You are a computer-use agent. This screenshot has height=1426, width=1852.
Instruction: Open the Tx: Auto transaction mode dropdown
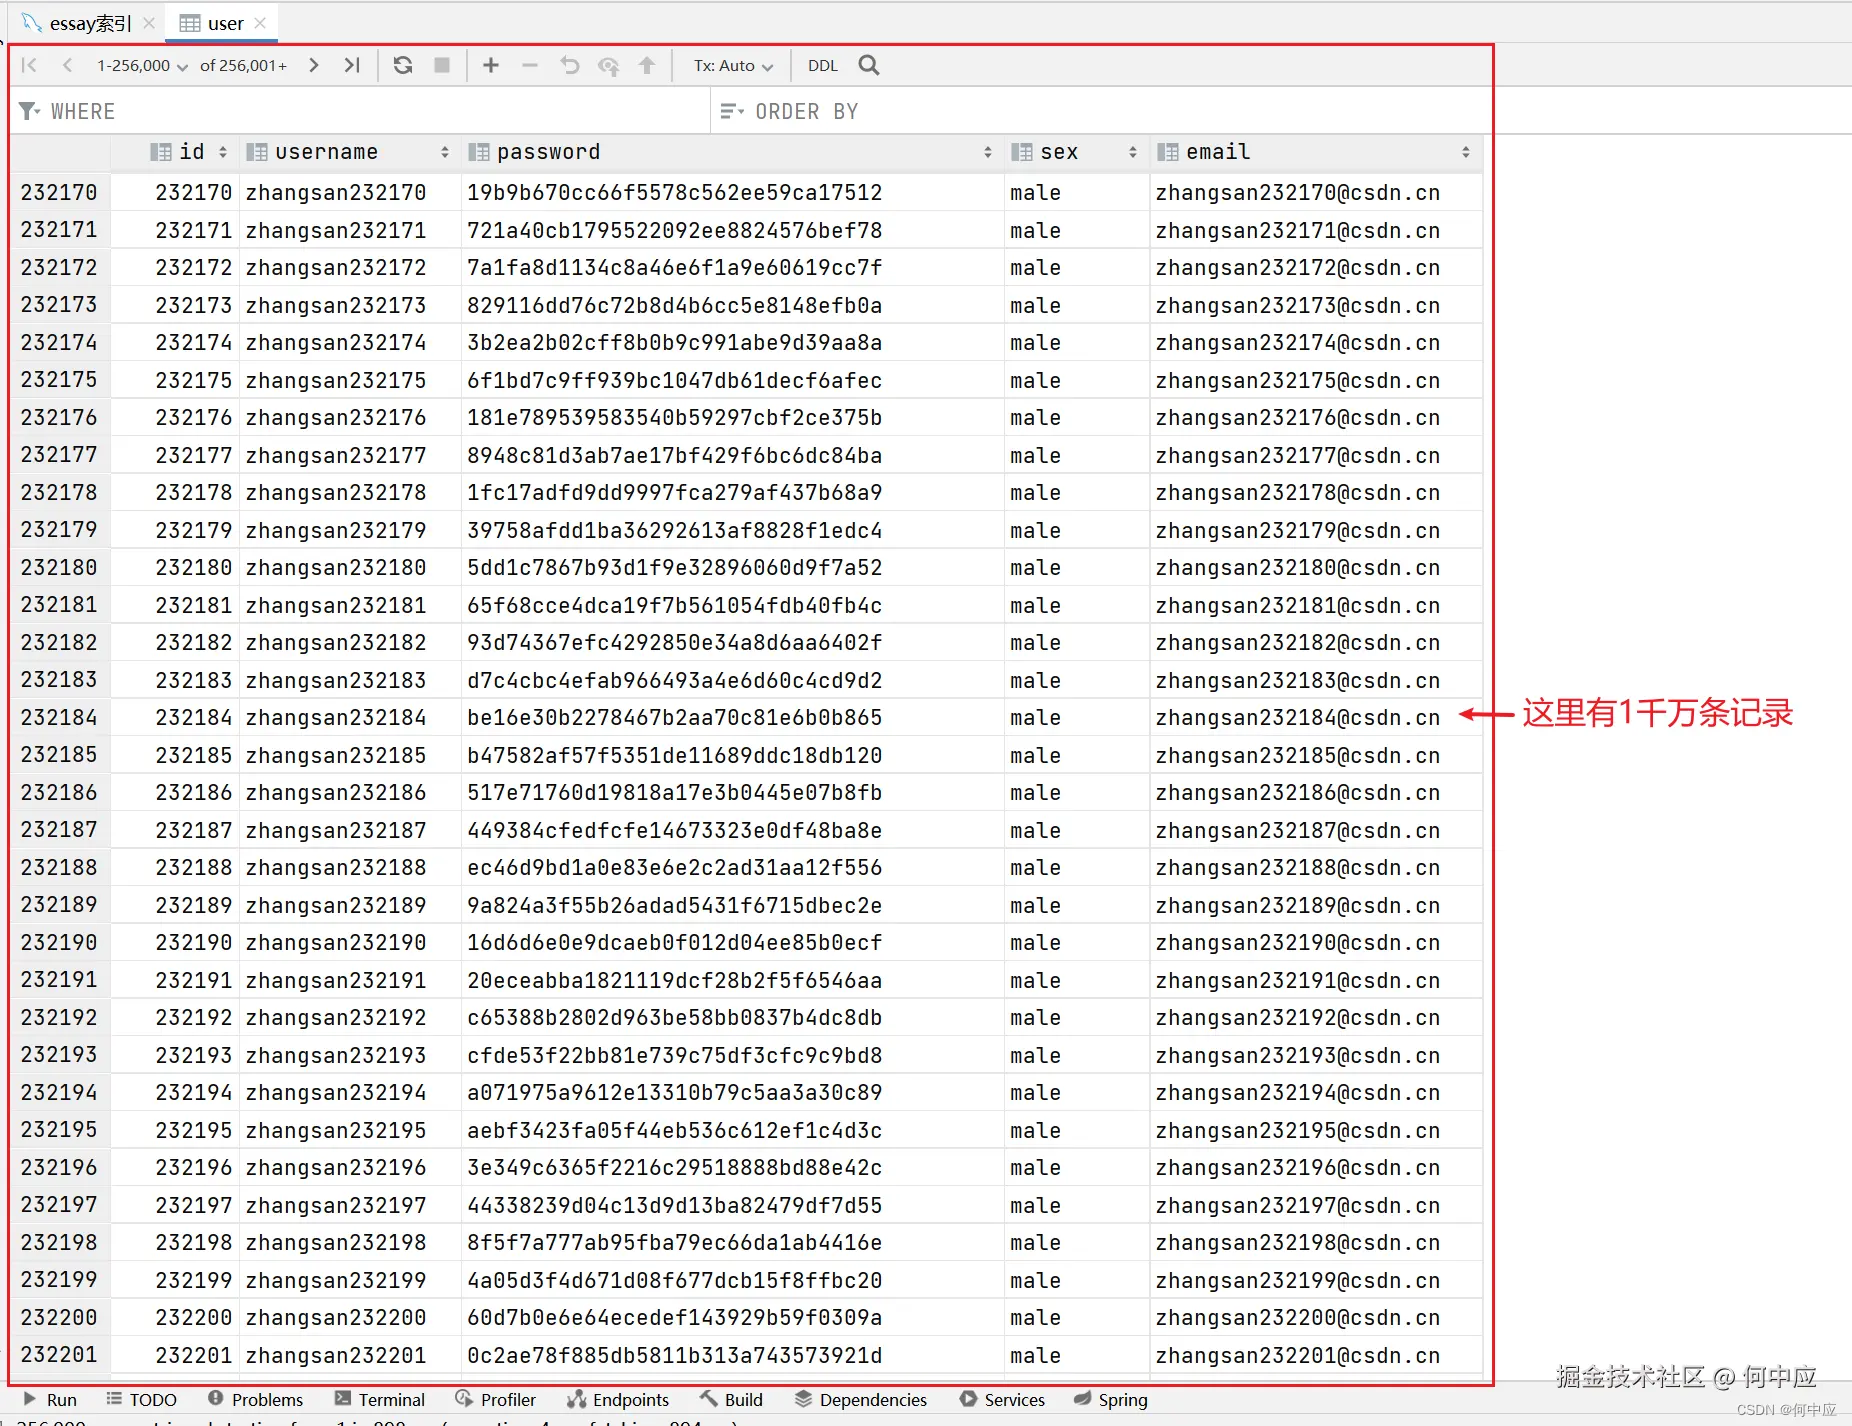[734, 66]
